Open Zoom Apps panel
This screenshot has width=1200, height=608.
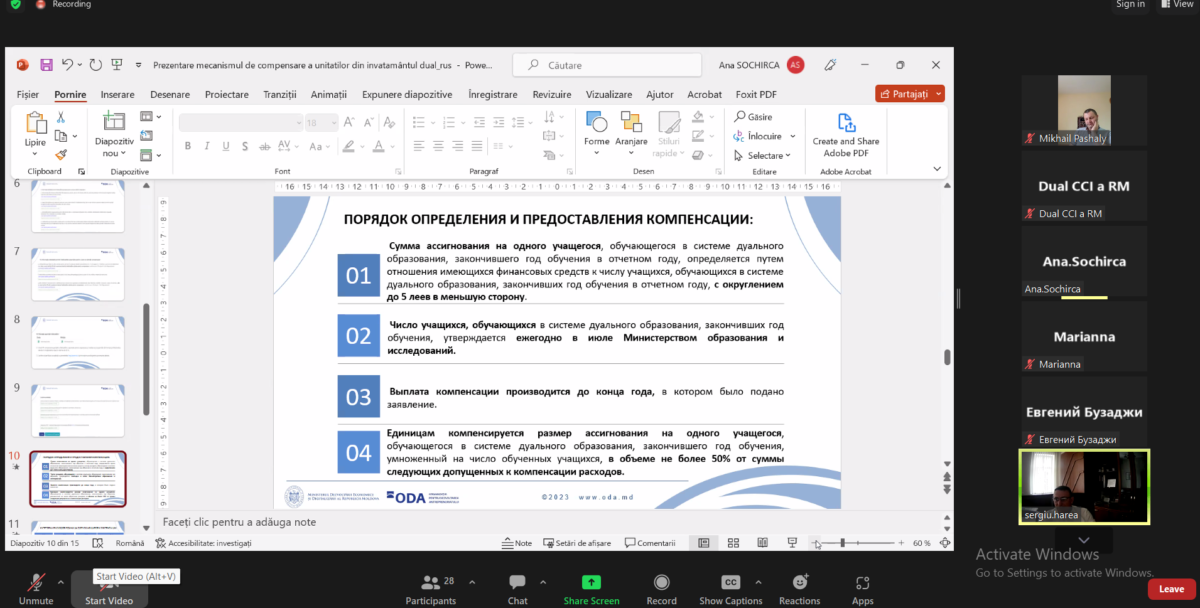pos(862,589)
